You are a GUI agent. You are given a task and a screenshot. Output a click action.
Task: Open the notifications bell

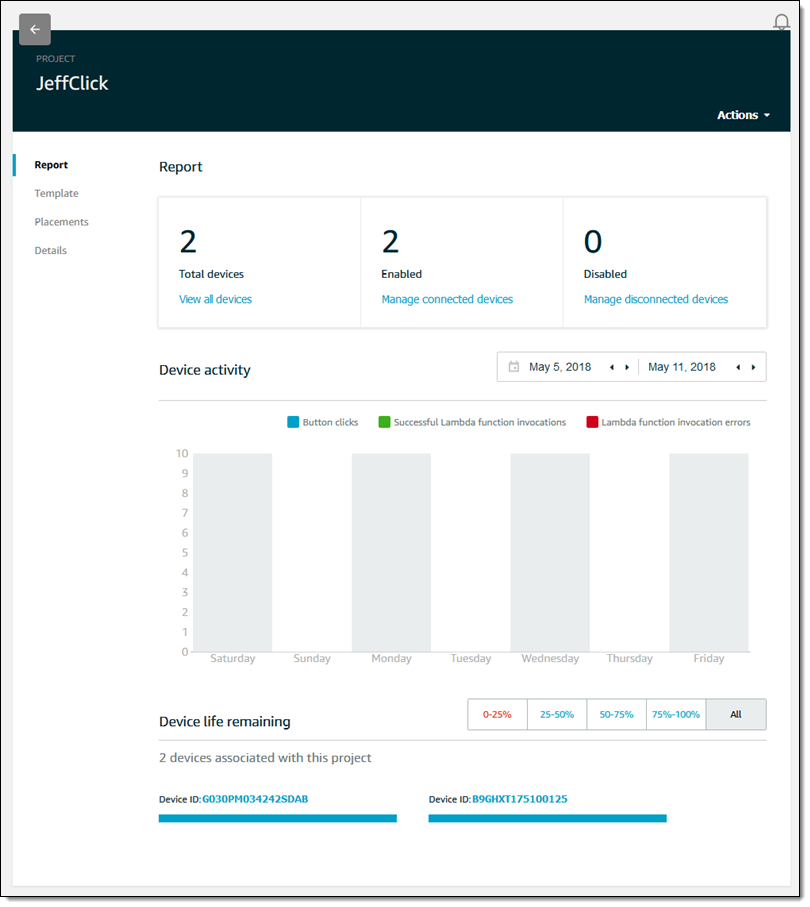(x=781, y=22)
